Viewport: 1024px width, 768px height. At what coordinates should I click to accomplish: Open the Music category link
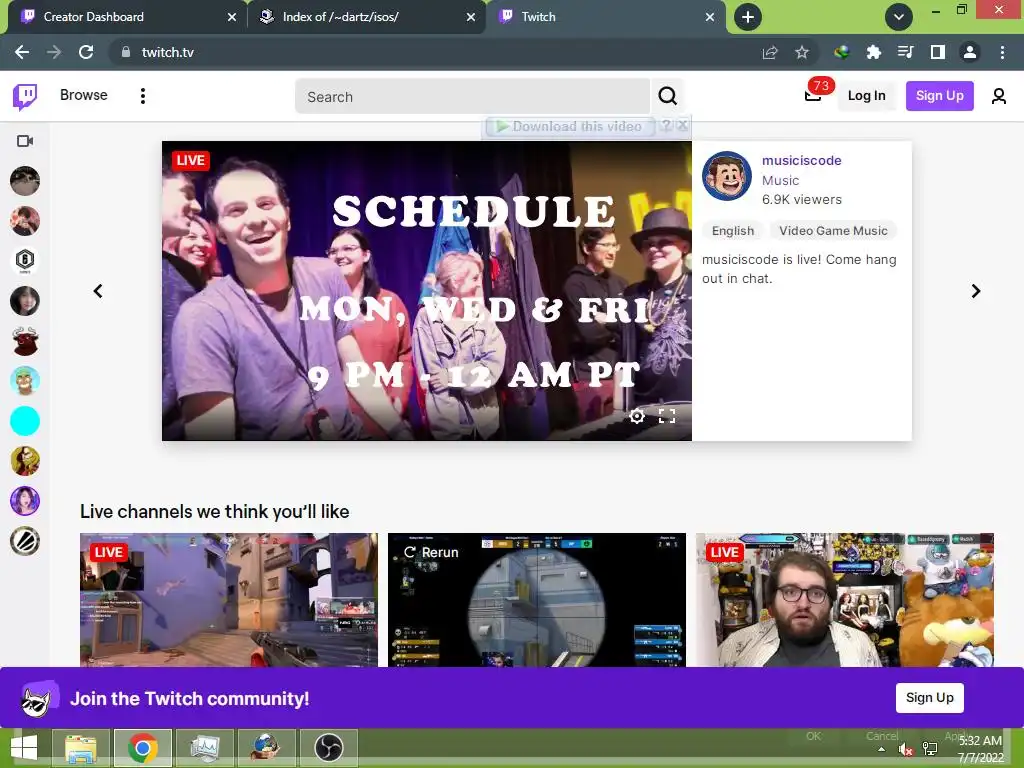pos(780,180)
